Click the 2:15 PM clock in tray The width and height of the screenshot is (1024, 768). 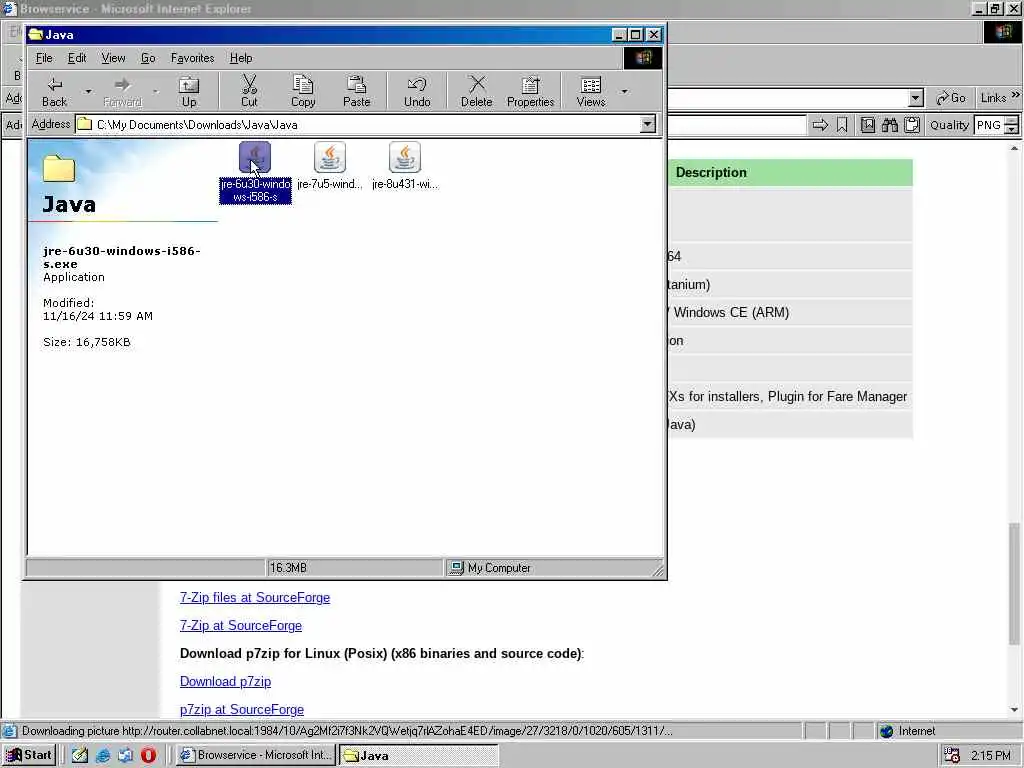pyautogui.click(x=990, y=756)
